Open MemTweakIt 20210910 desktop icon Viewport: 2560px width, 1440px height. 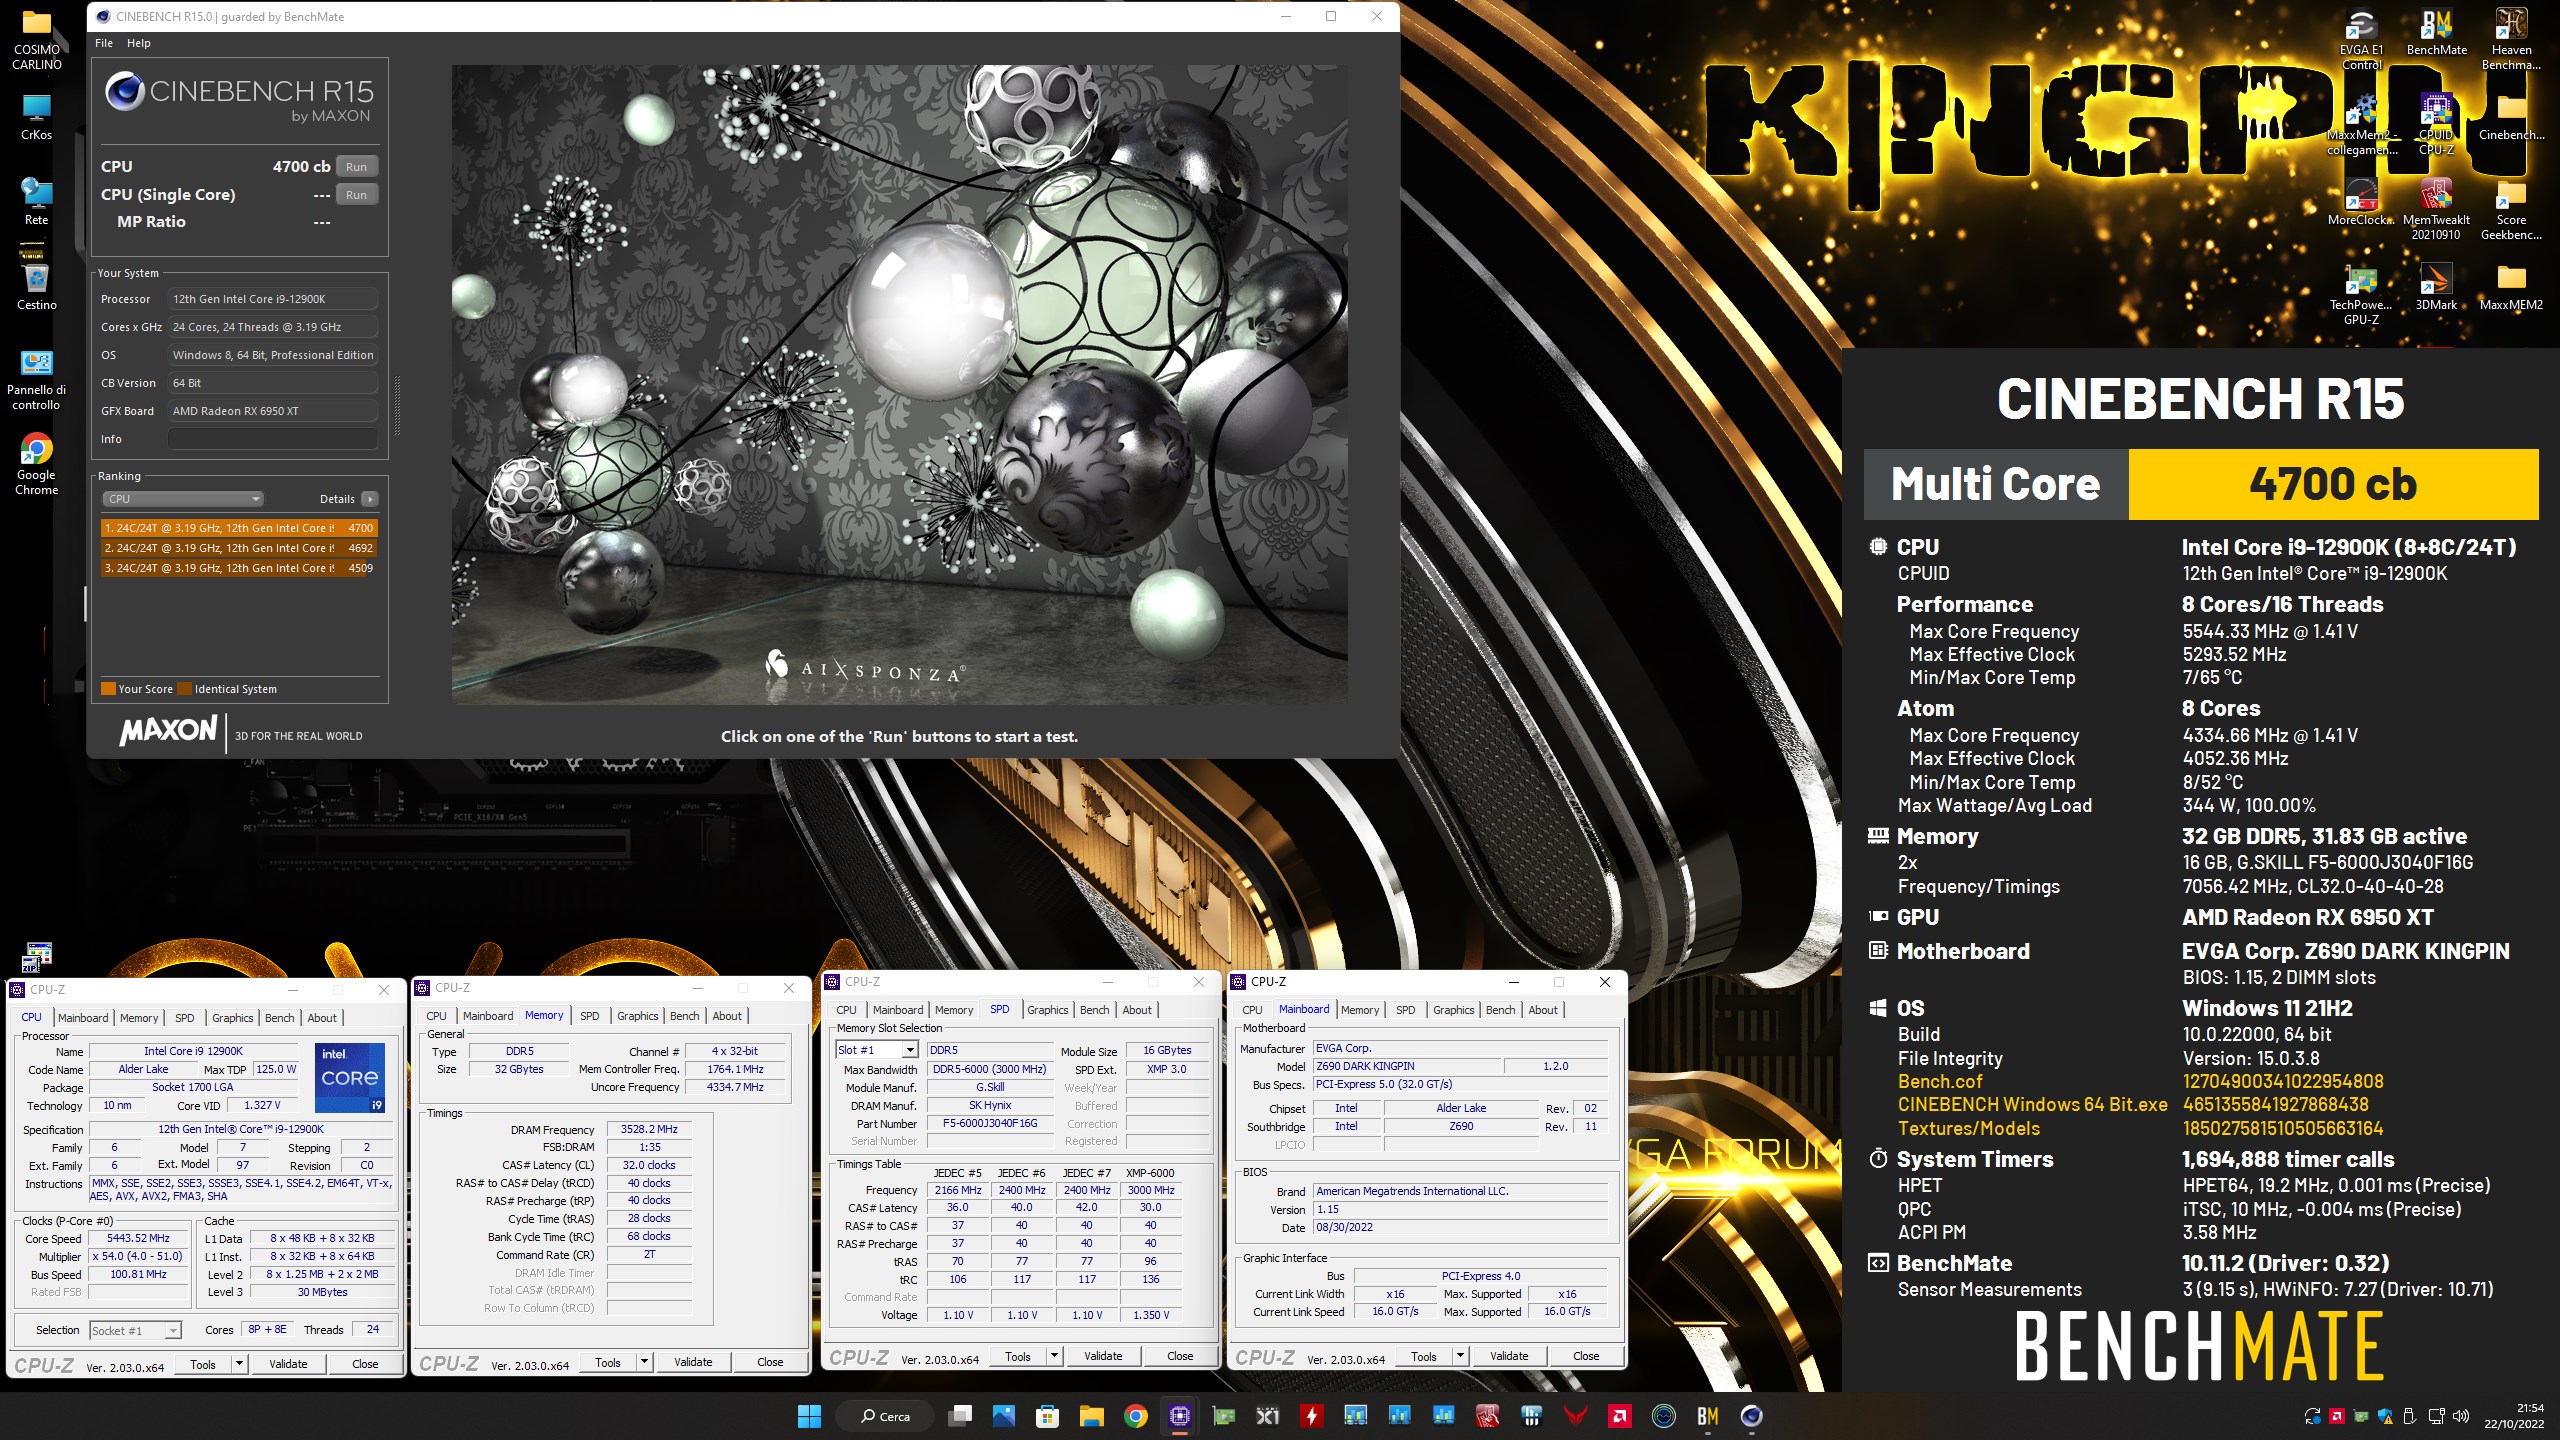tap(2436, 210)
